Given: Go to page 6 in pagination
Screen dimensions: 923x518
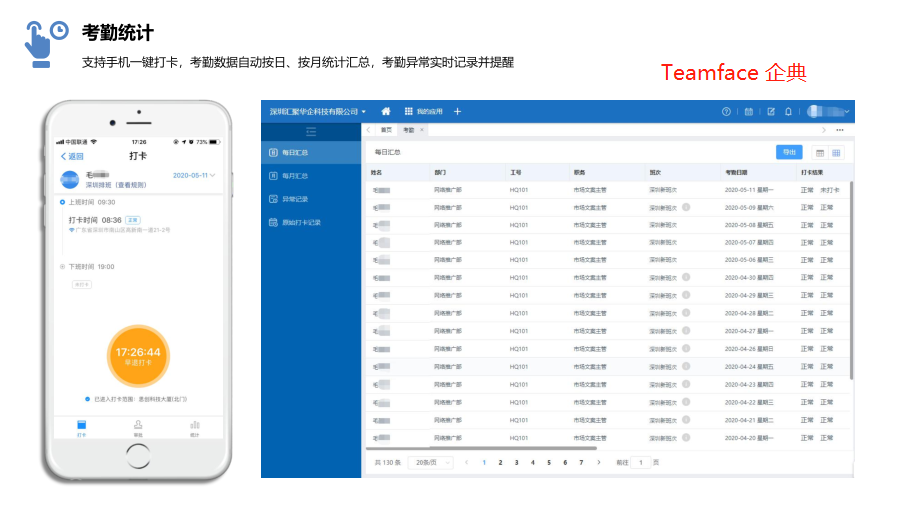Looking at the screenshot, I should (x=565, y=463).
